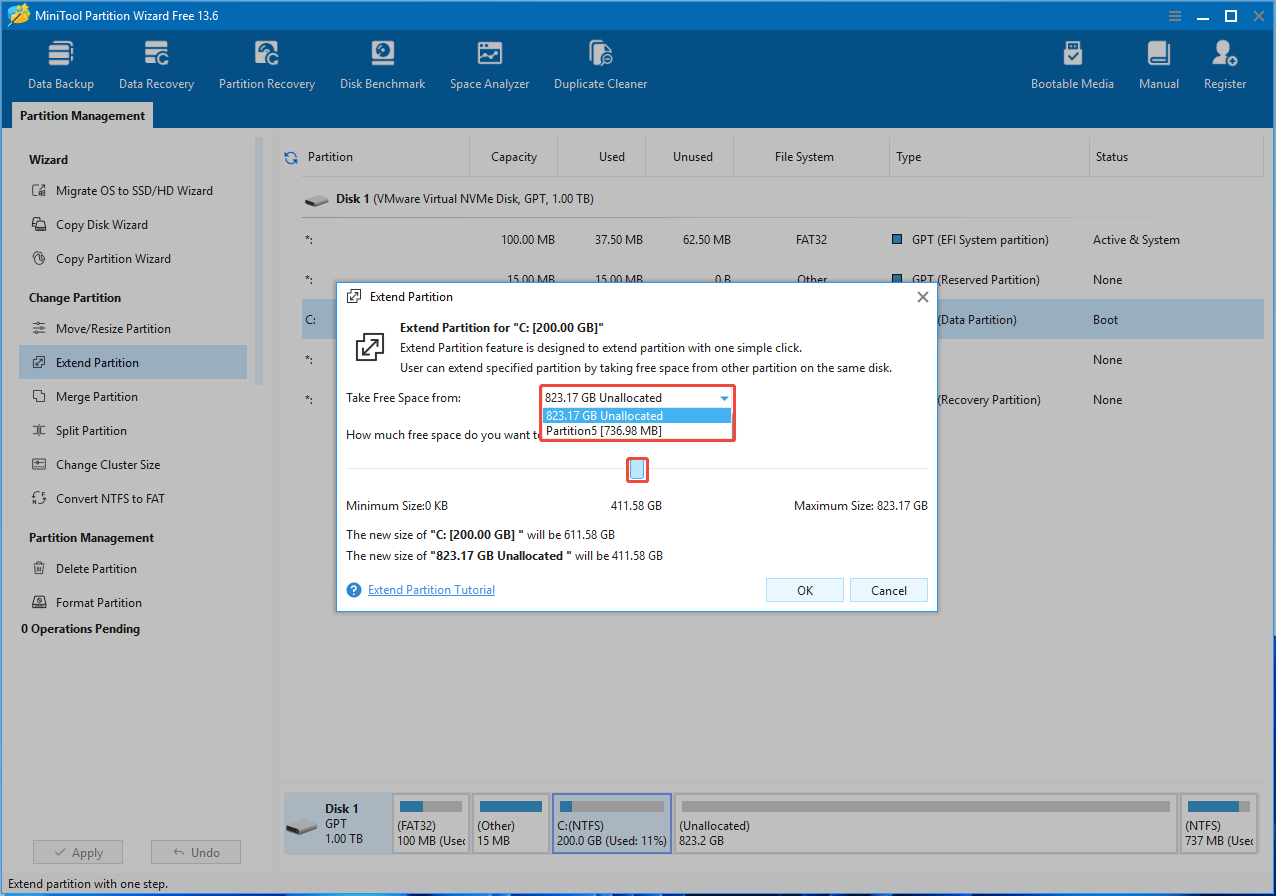This screenshot has width=1276, height=896.
Task: Adjust the free space amount slider
Action: point(637,469)
